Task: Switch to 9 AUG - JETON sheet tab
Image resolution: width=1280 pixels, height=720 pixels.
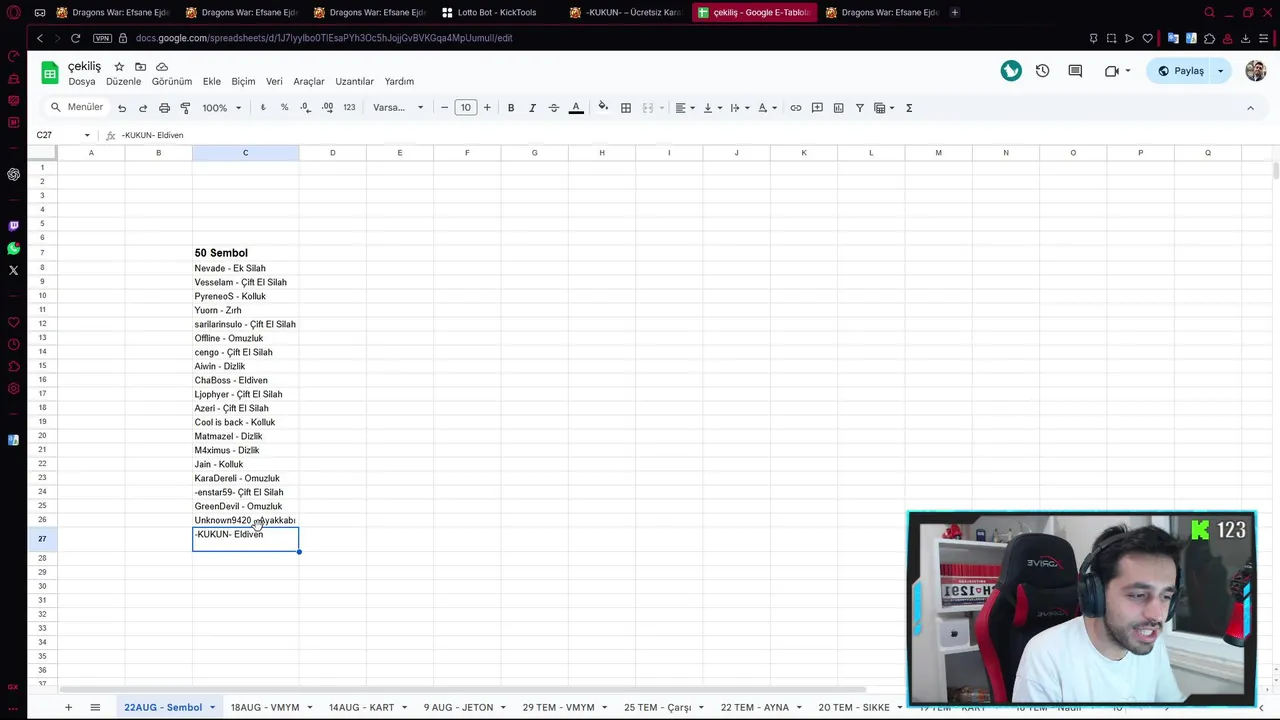Action: (x=458, y=708)
